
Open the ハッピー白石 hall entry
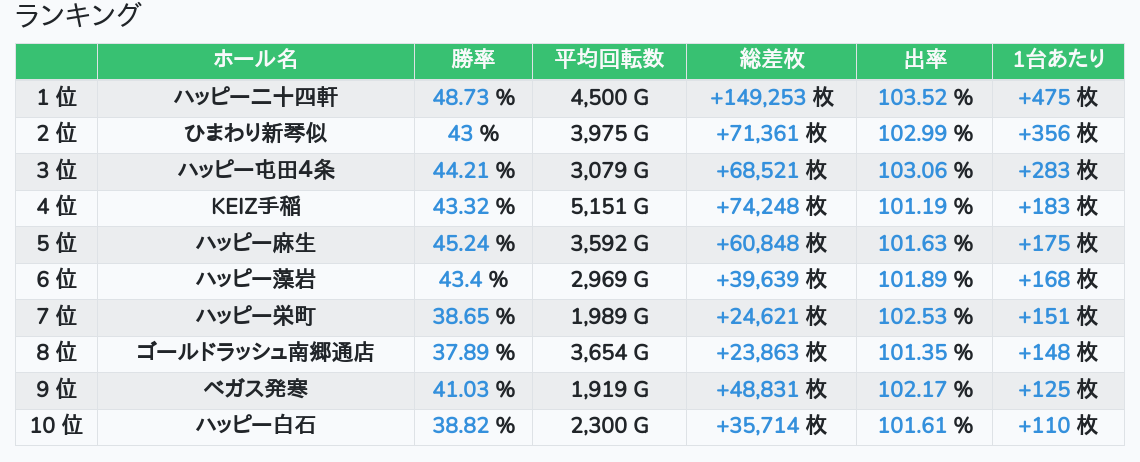point(255,426)
